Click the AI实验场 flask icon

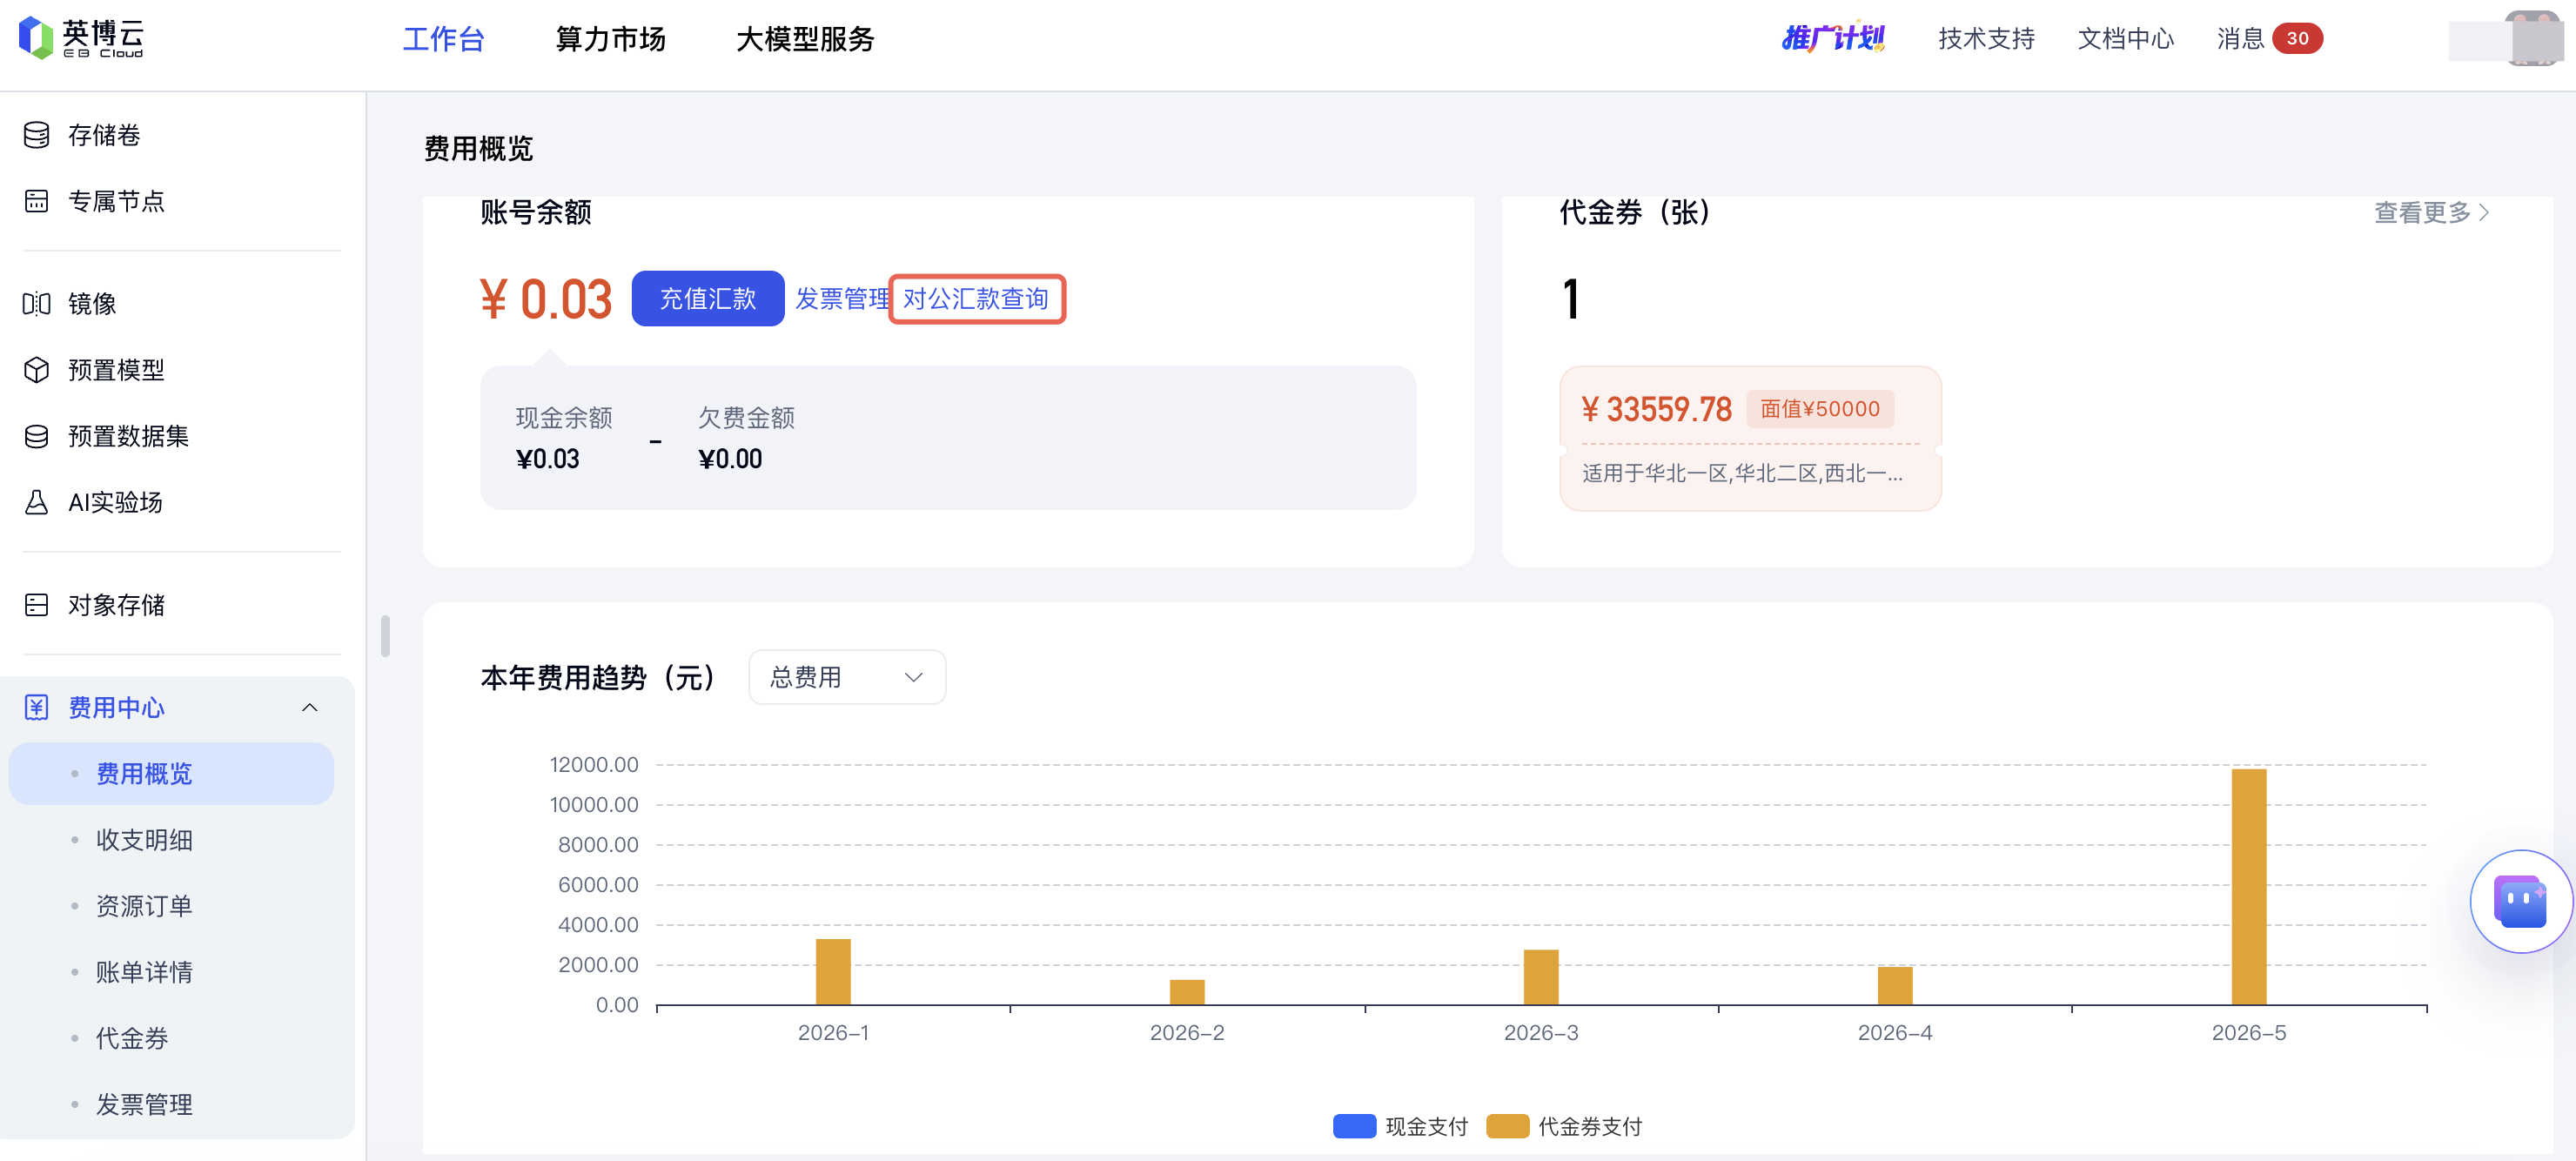point(37,502)
